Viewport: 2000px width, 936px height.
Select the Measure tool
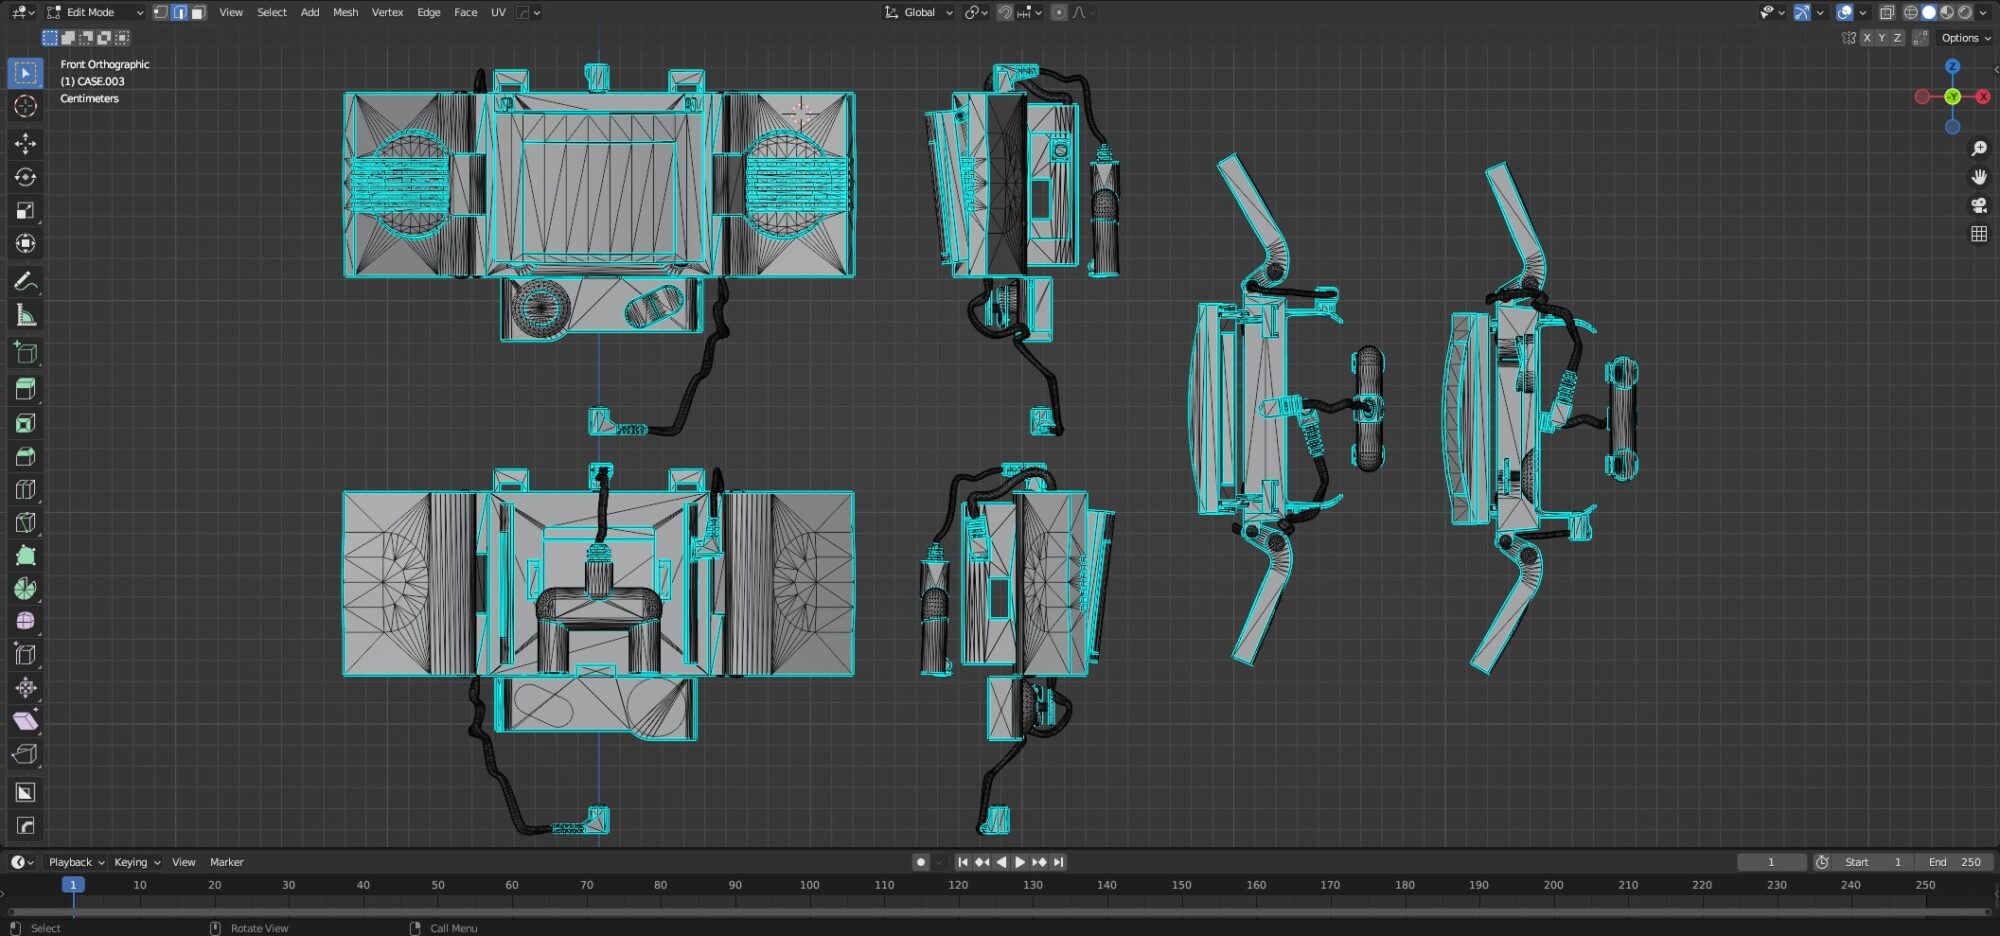[x=26, y=315]
